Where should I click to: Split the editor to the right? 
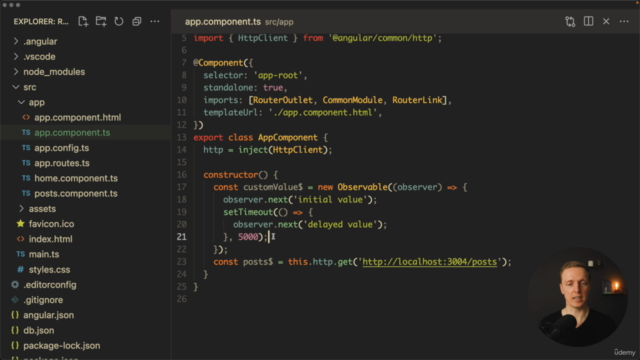588,21
